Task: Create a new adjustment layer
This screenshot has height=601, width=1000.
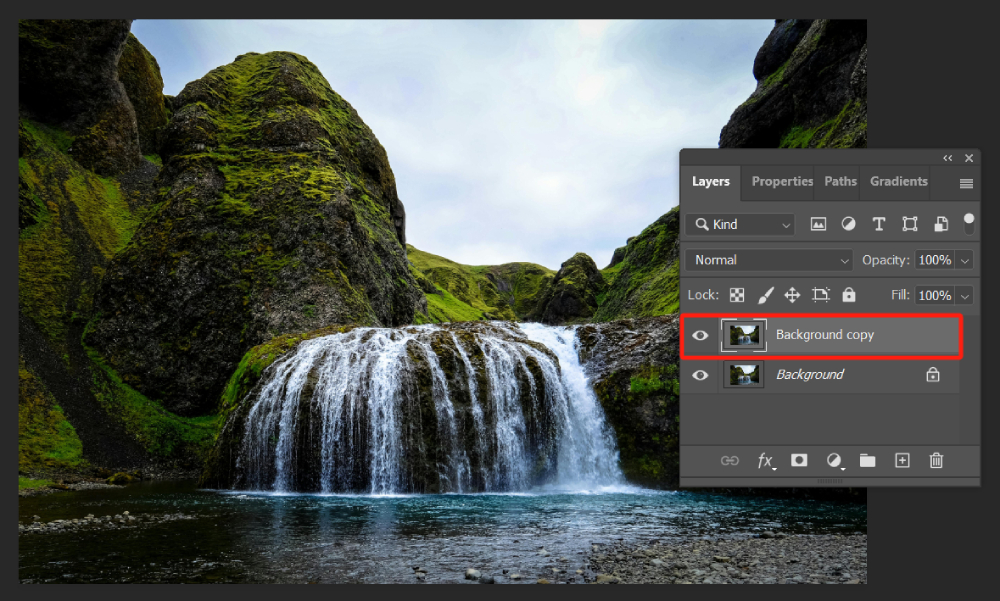Action: tap(834, 460)
